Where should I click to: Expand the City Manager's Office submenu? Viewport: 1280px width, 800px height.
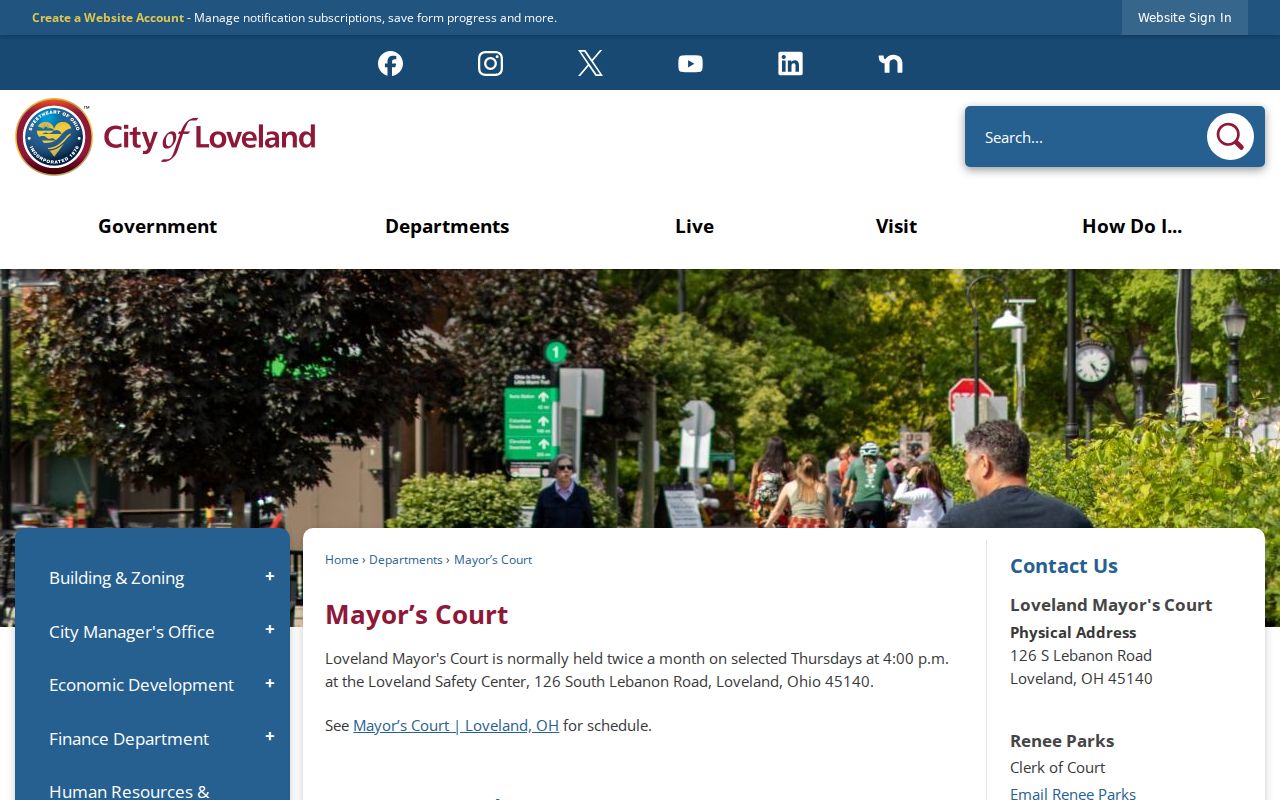click(x=269, y=631)
